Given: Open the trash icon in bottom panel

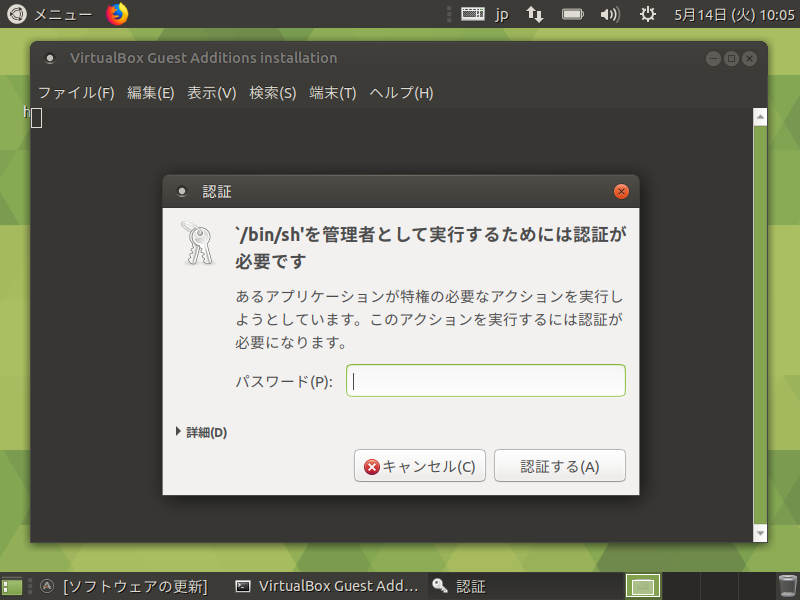Looking at the screenshot, I should pos(787,586).
